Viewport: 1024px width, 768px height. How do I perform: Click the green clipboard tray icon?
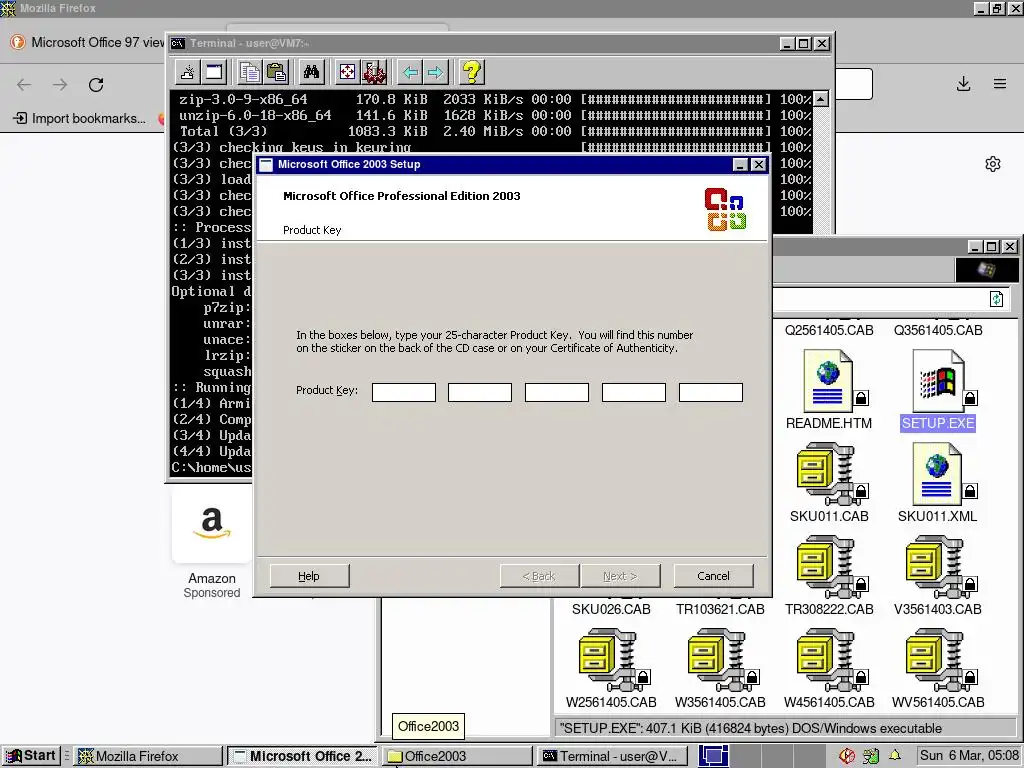(871, 756)
